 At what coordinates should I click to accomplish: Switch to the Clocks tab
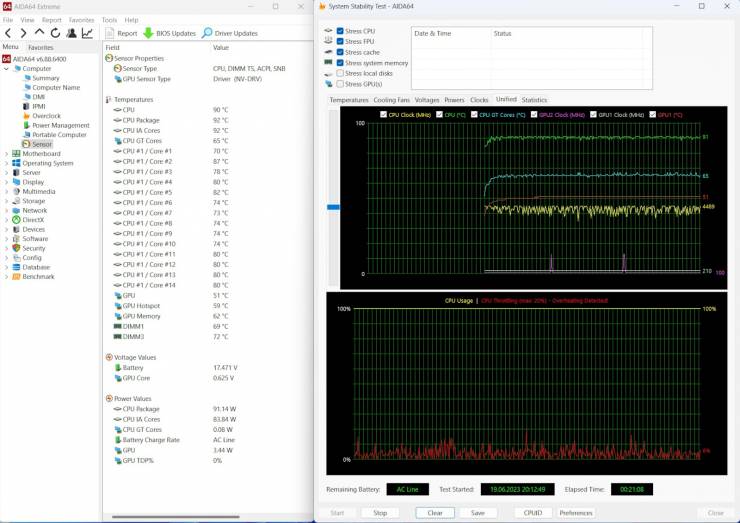click(479, 100)
